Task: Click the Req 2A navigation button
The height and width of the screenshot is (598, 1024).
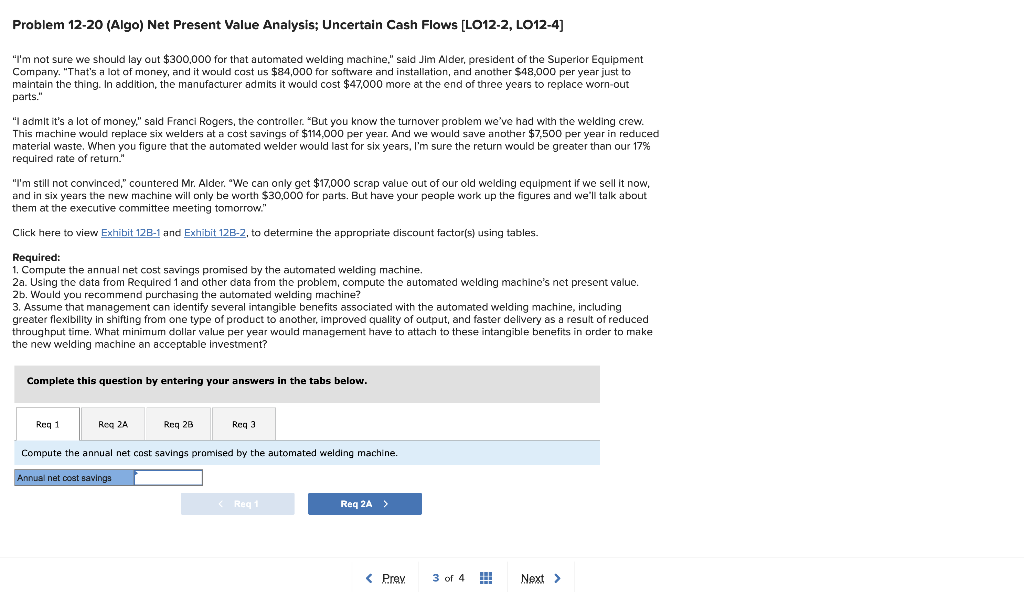Action: [365, 504]
